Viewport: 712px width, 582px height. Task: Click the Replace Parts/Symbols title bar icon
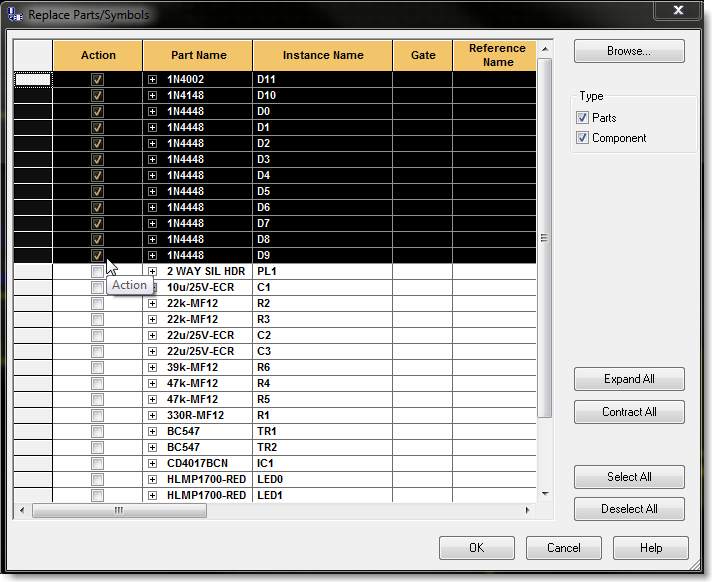click(x=15, y=14)
